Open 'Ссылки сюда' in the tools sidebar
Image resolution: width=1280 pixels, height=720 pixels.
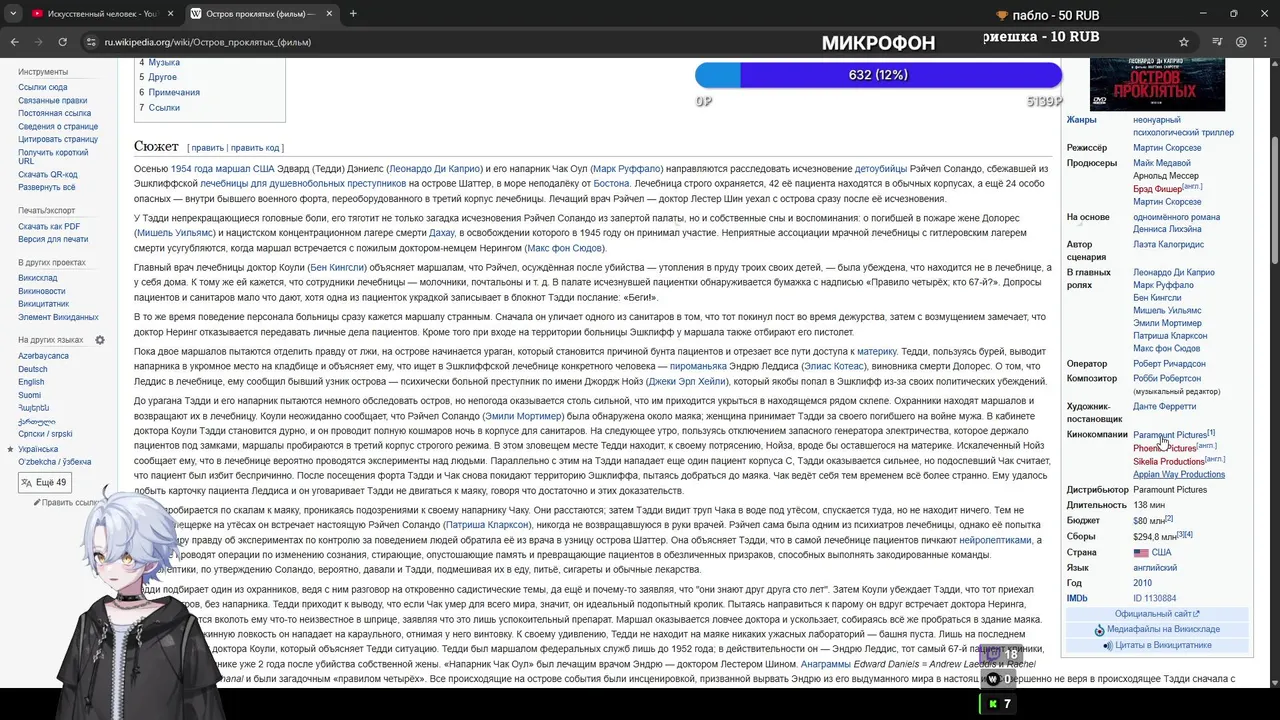point(42,87)
